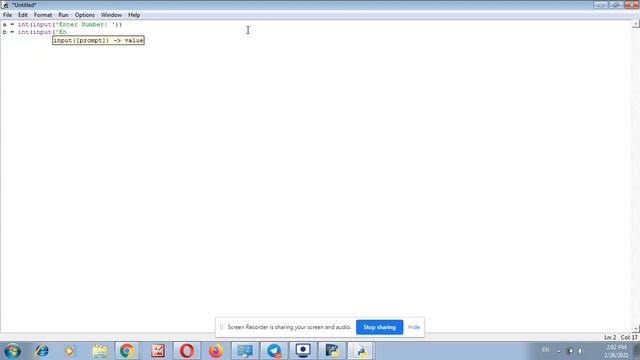Screen dimensions: 640x360
Task: Click the drag handle on sharing notification
Action: point(221,327)
